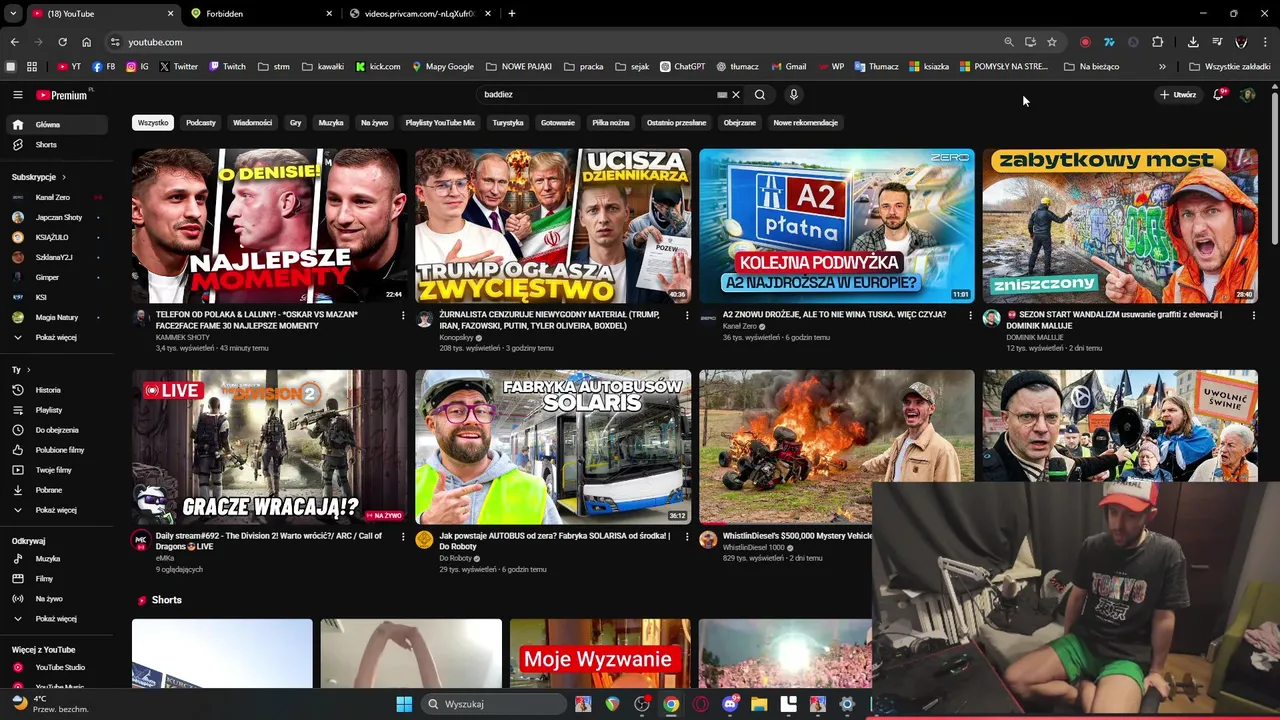Image resolution: width=1280 pixels, height=720 pixels.
Task: Play the A2 płatna video thumbnail
Action: point(837,226)
